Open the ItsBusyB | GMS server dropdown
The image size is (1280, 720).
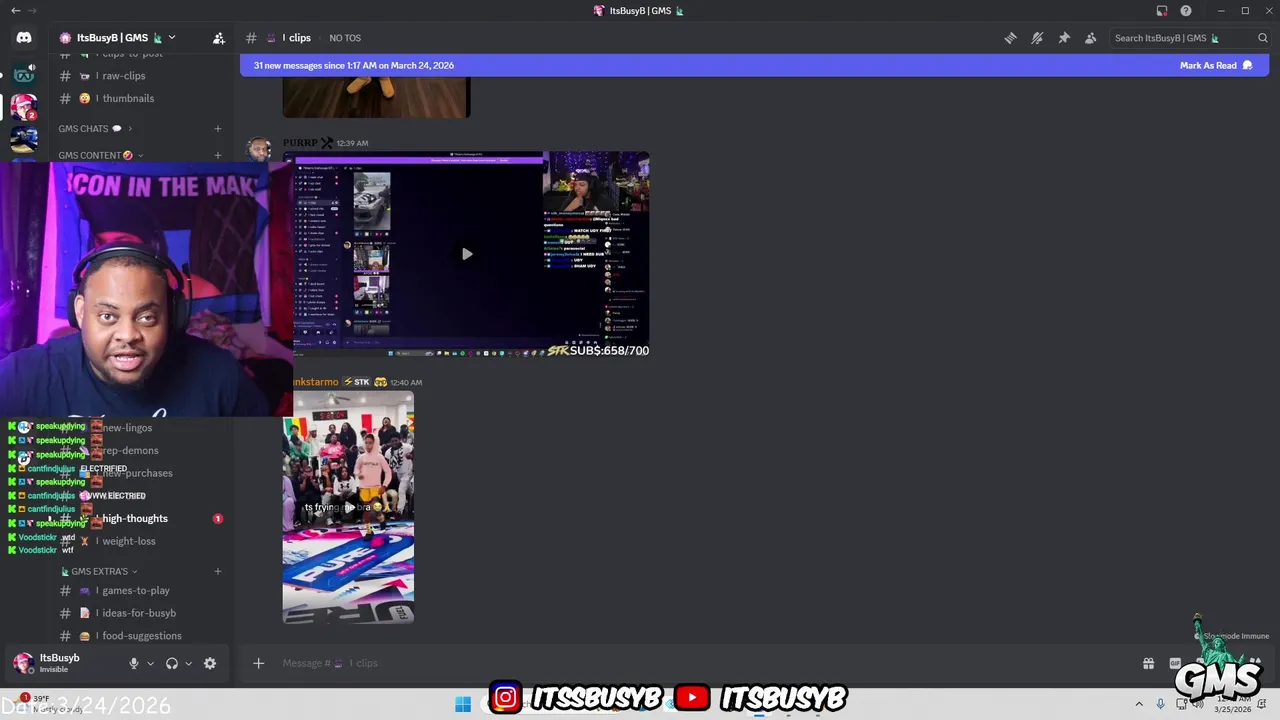click(118, 38)
